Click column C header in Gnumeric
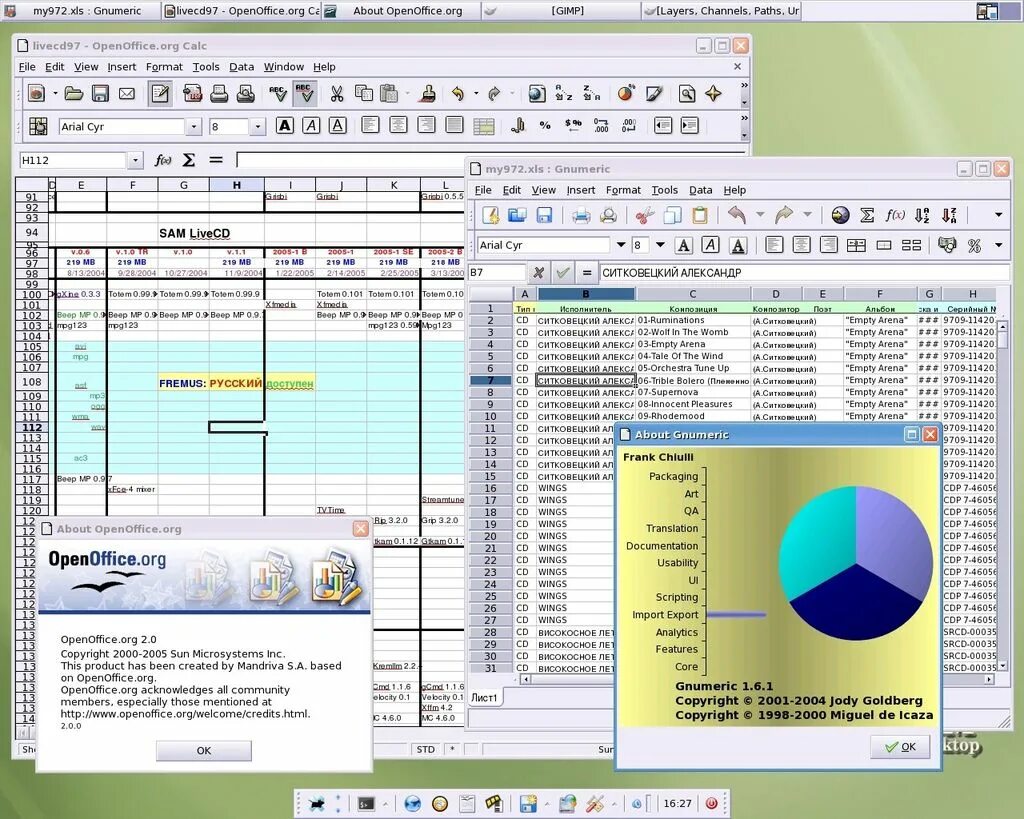1024x819 pixels. pos(692,295)
